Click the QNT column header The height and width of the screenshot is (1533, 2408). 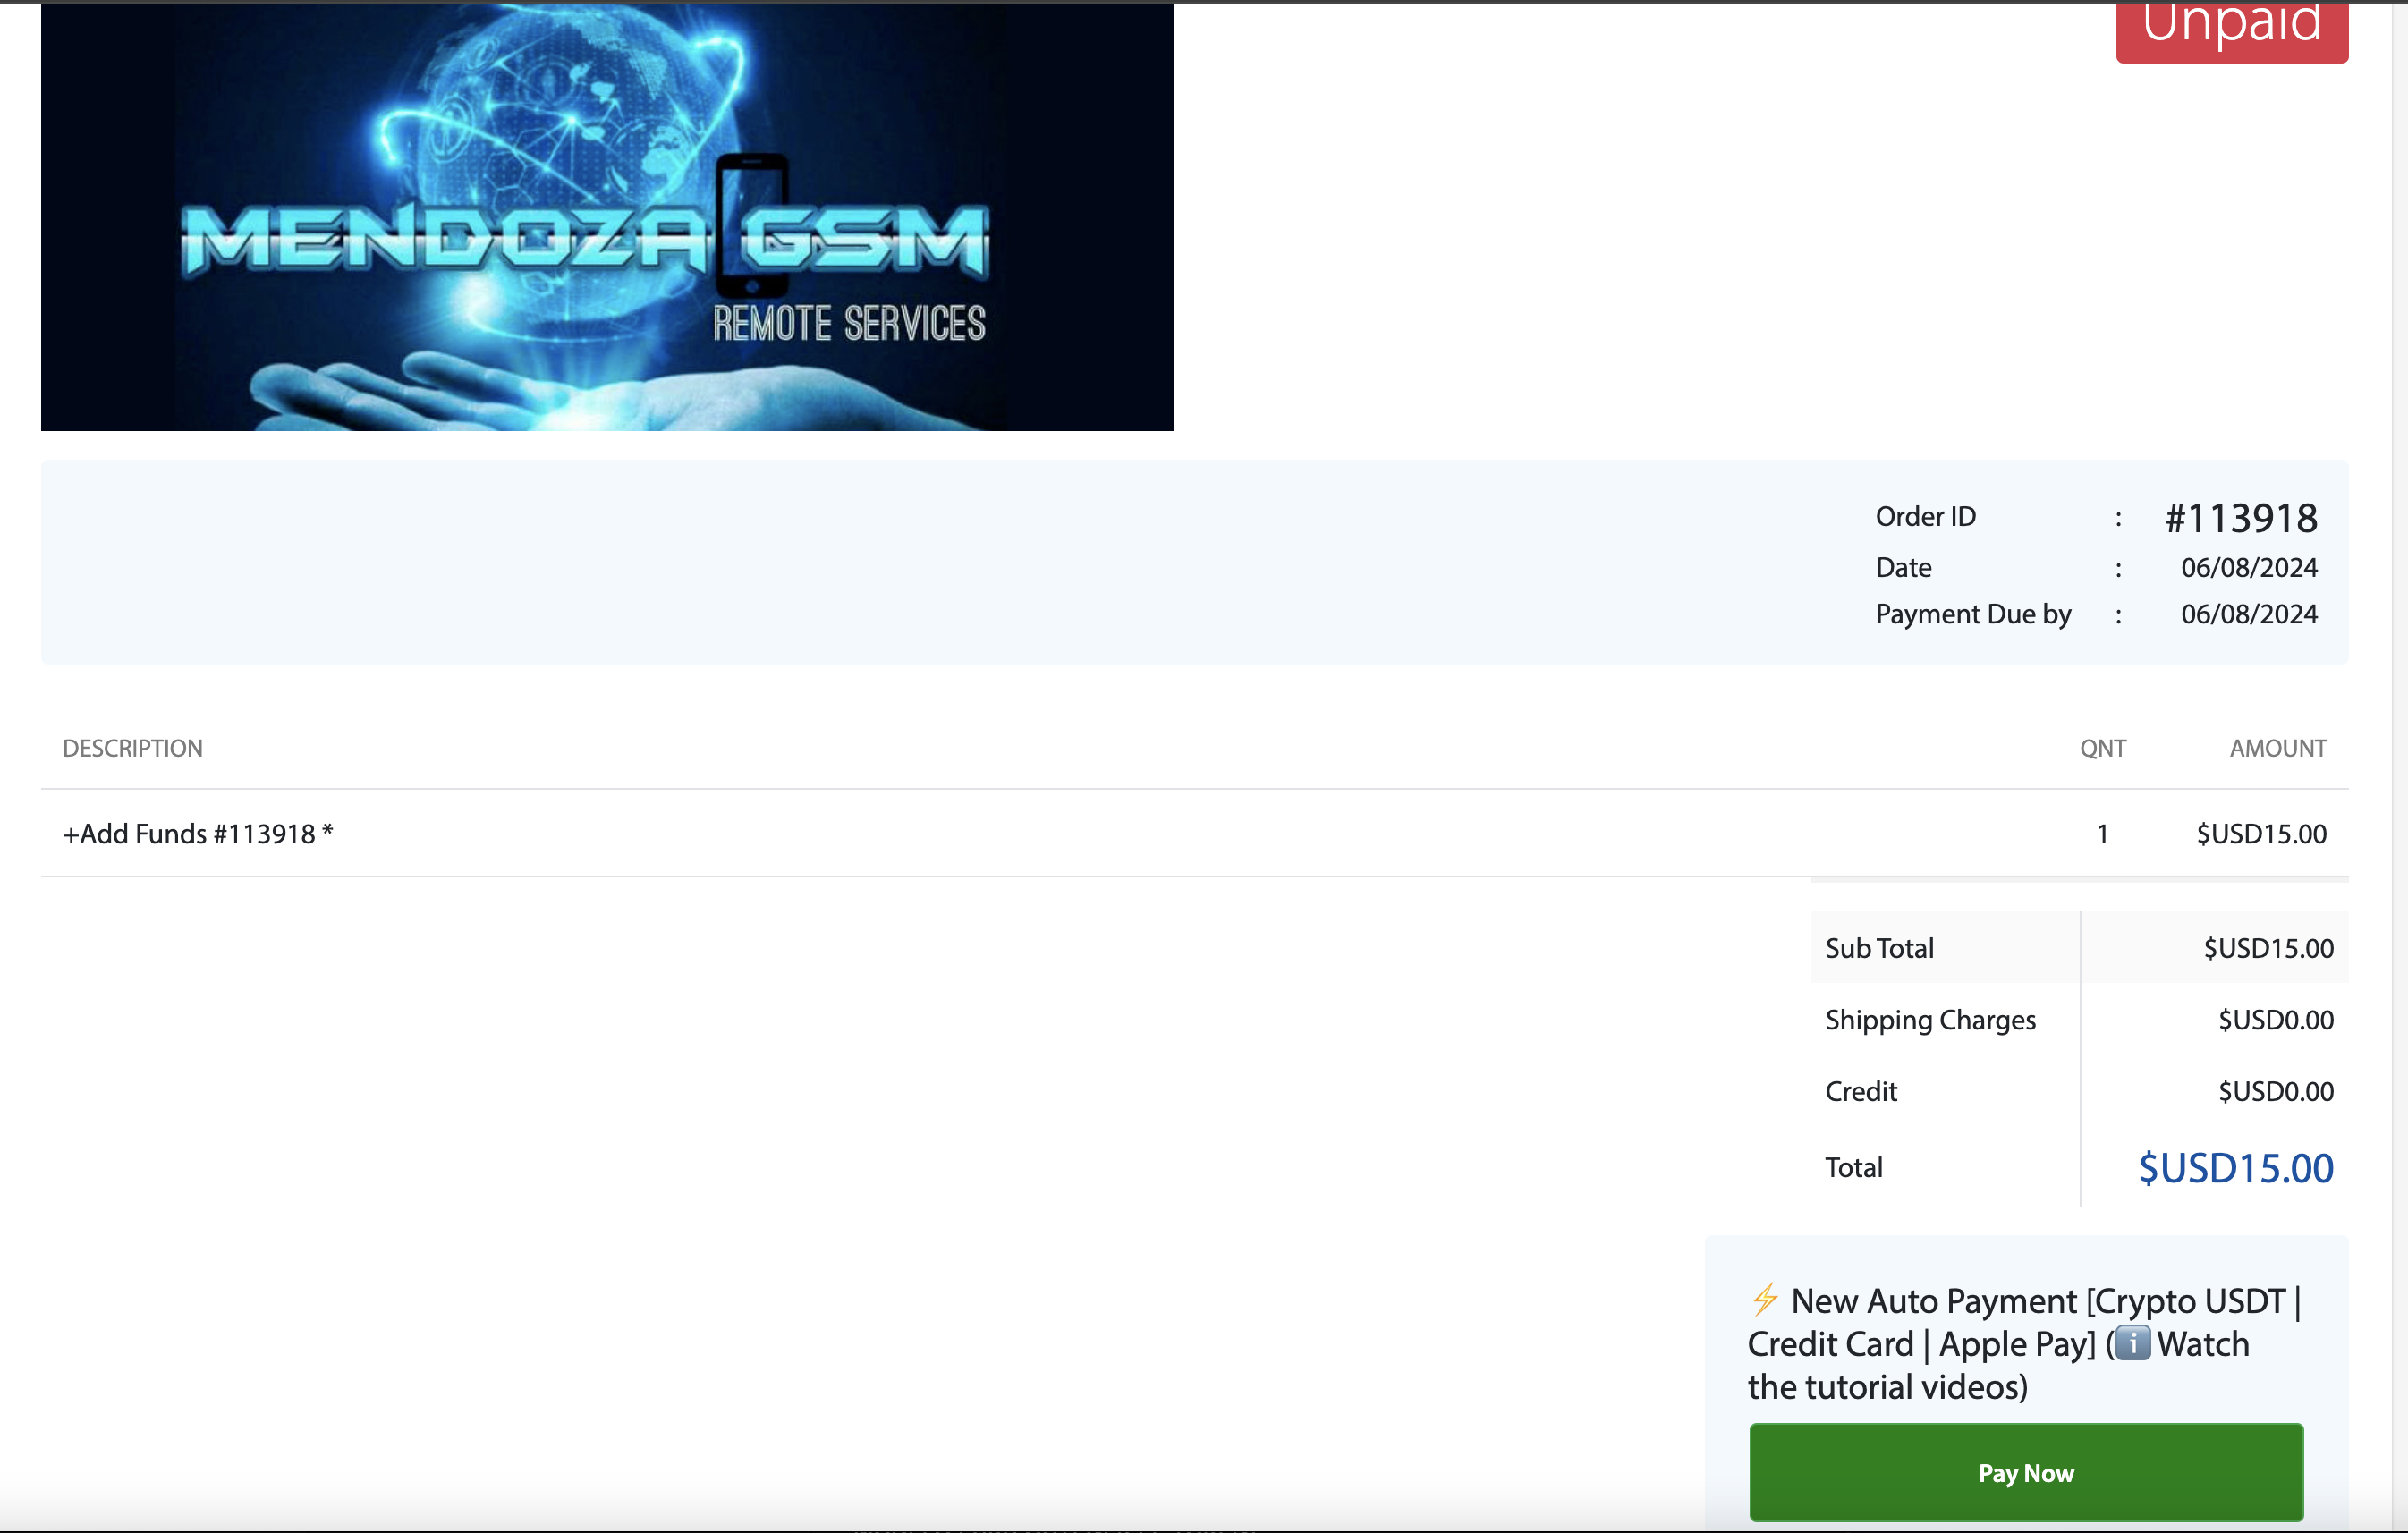pos(2102,748)
